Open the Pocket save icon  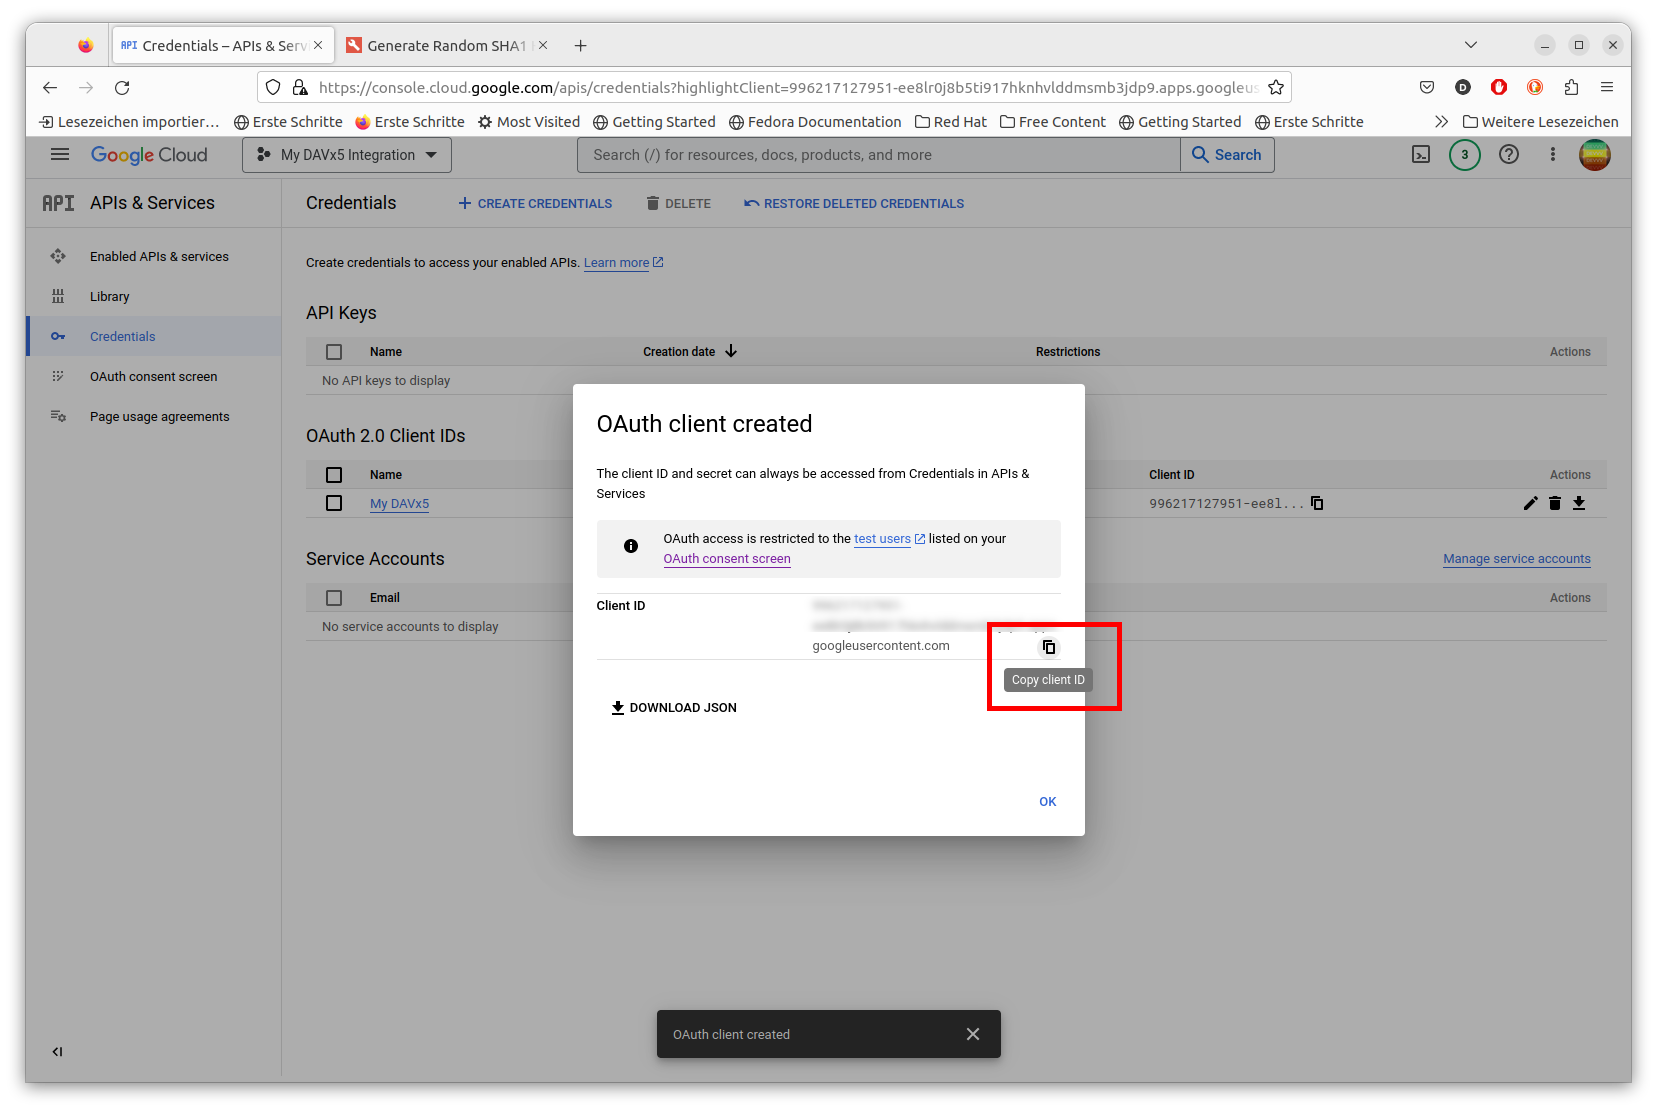(x=1427, y=87)
